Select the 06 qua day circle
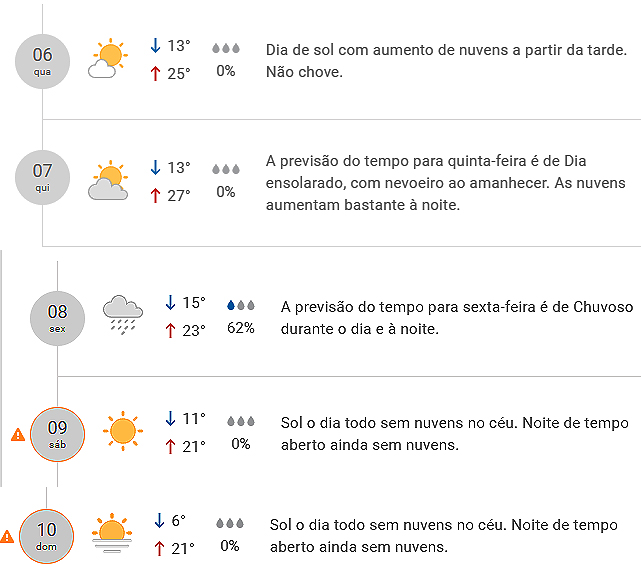The image size is (641, 564). 42,60
